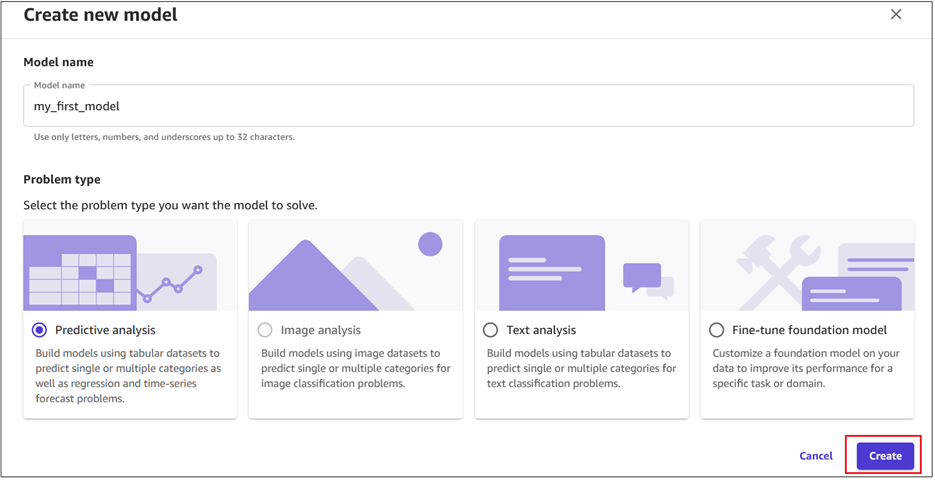Viewport: 935px width, 486px height.
Task: Select the Predictive analysis radio button
Action: click(39, 330)
